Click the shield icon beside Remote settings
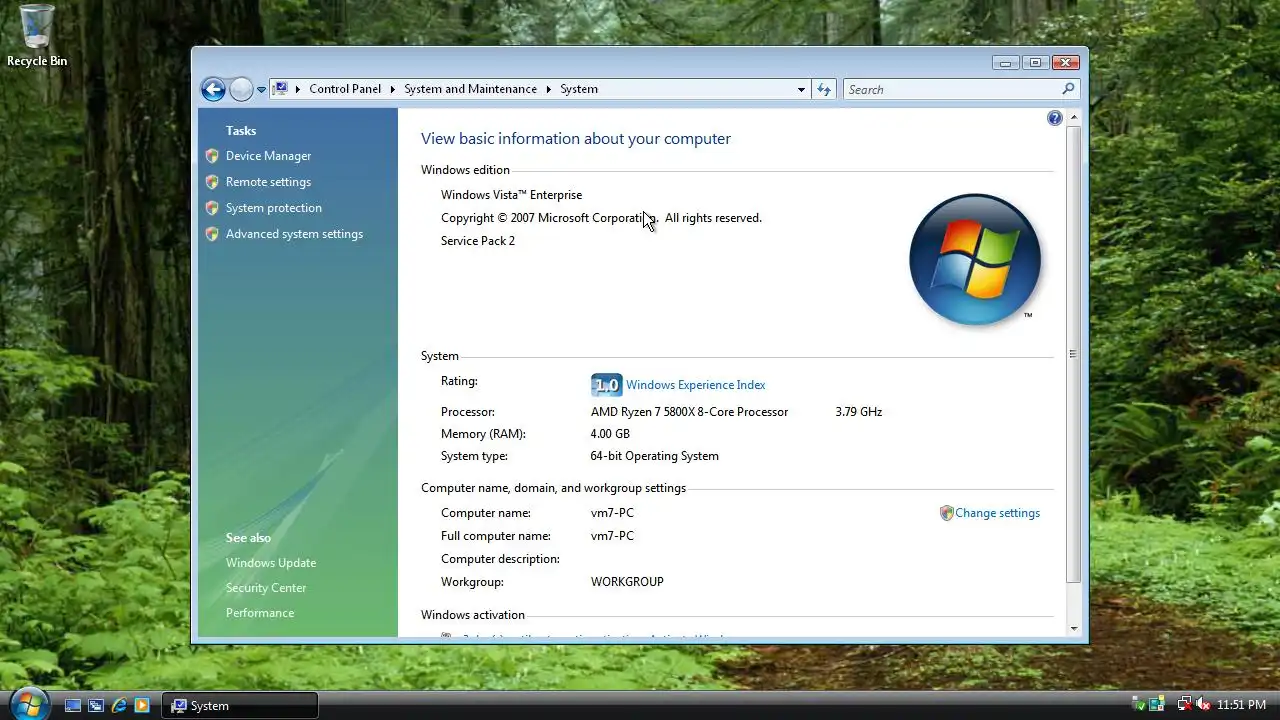The image size is (1280, 720). click(212, 182)
